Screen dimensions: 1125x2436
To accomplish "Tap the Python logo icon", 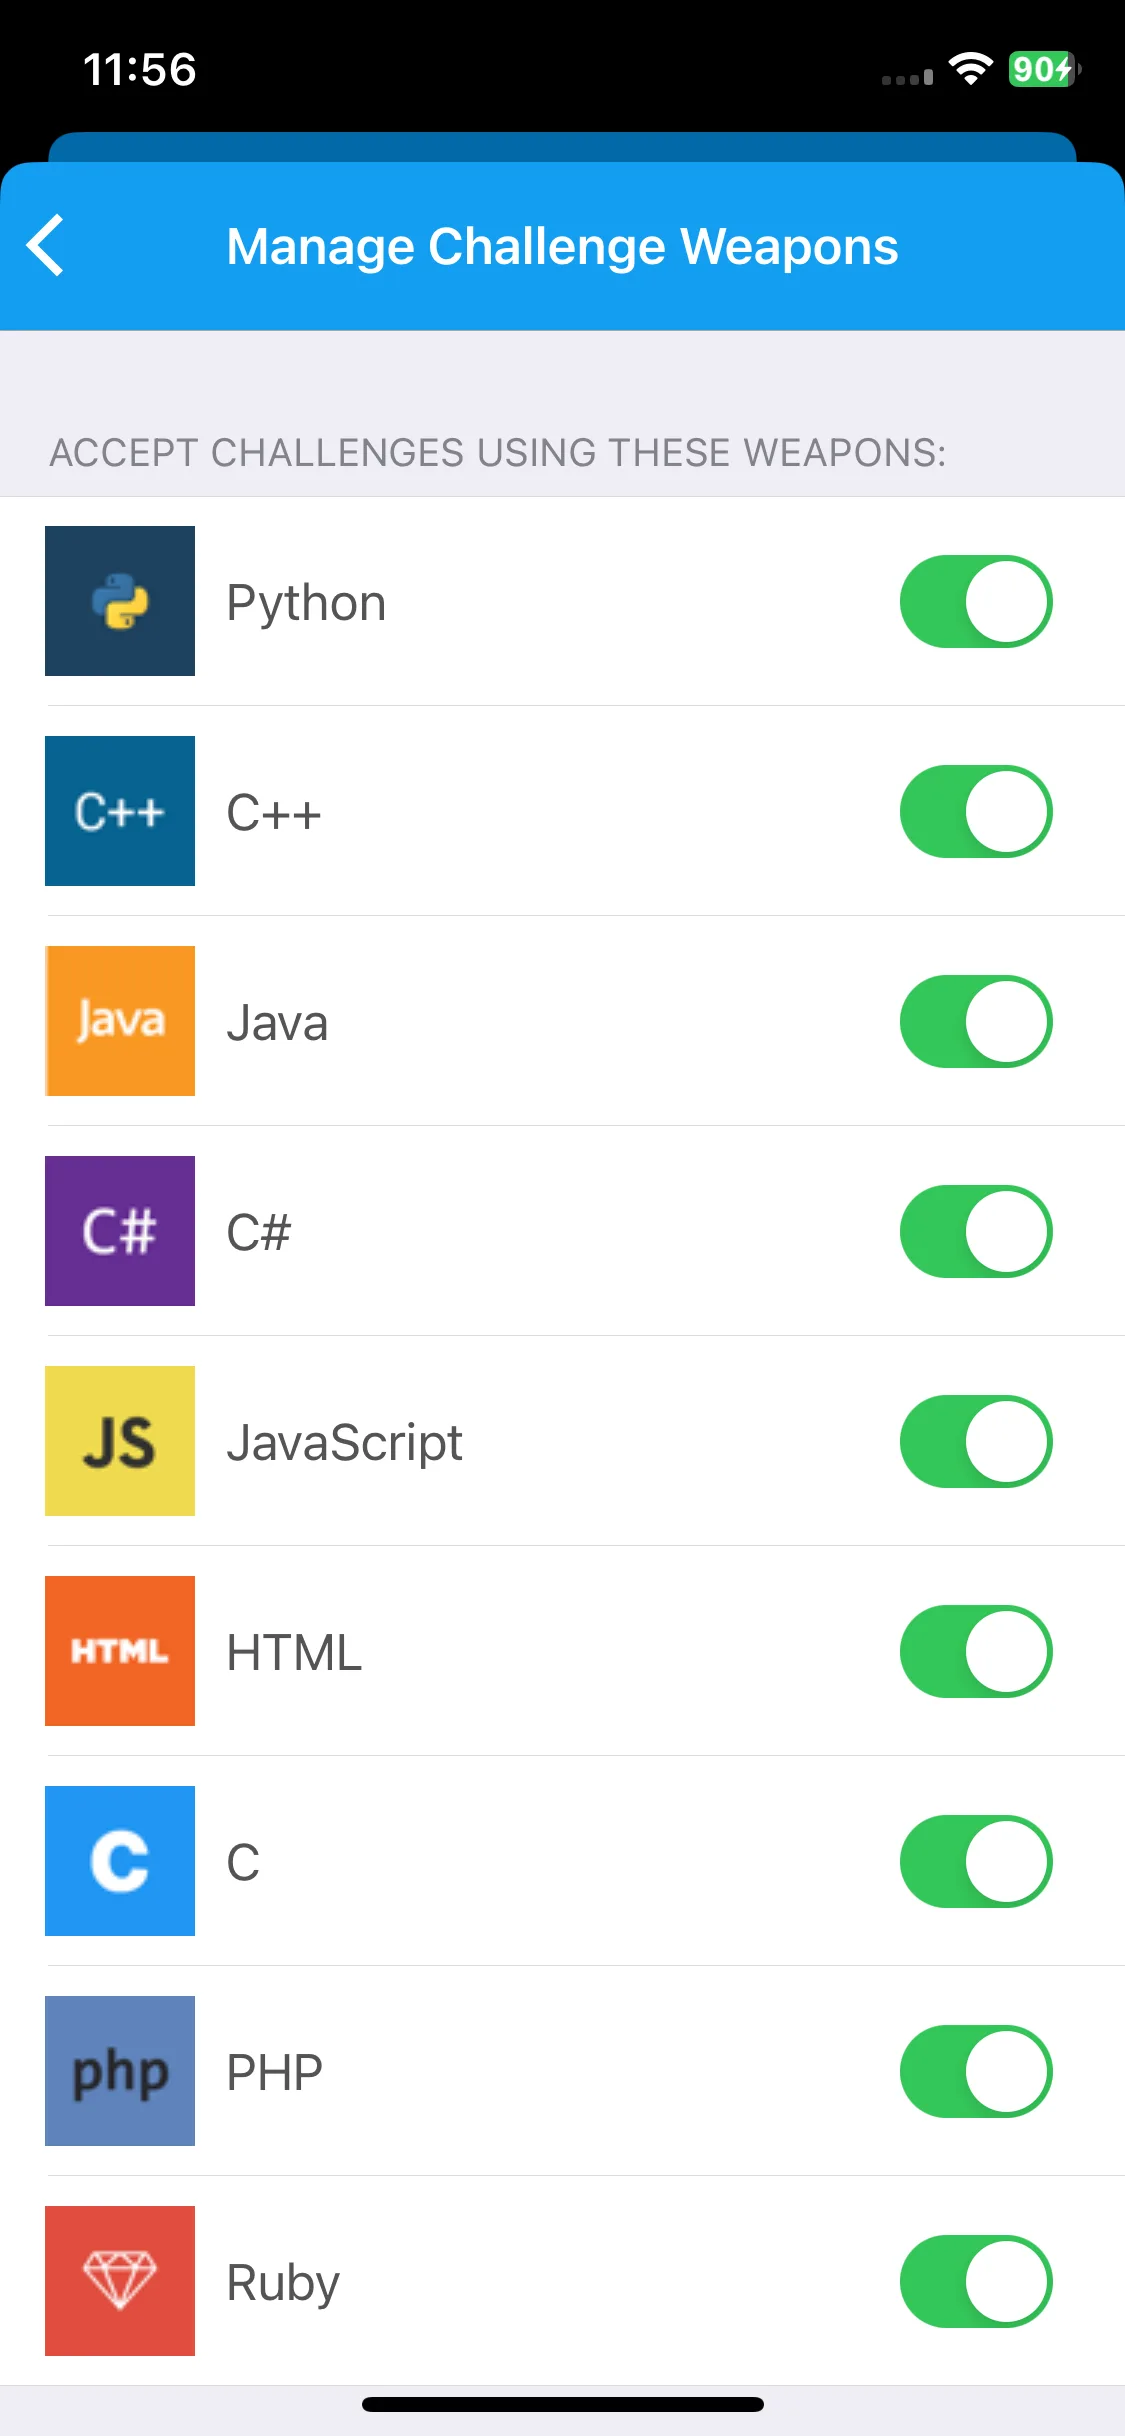I will (x=120, y=601).
